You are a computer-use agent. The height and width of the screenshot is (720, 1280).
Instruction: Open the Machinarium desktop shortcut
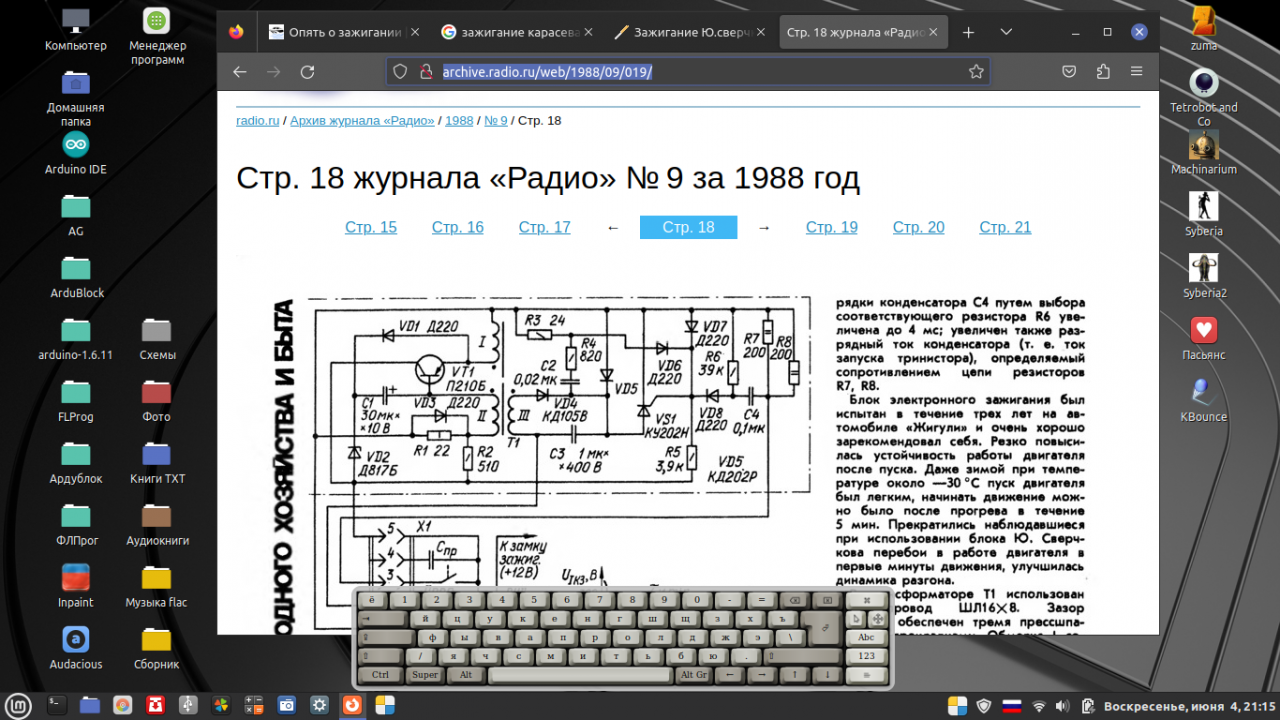1203,146
